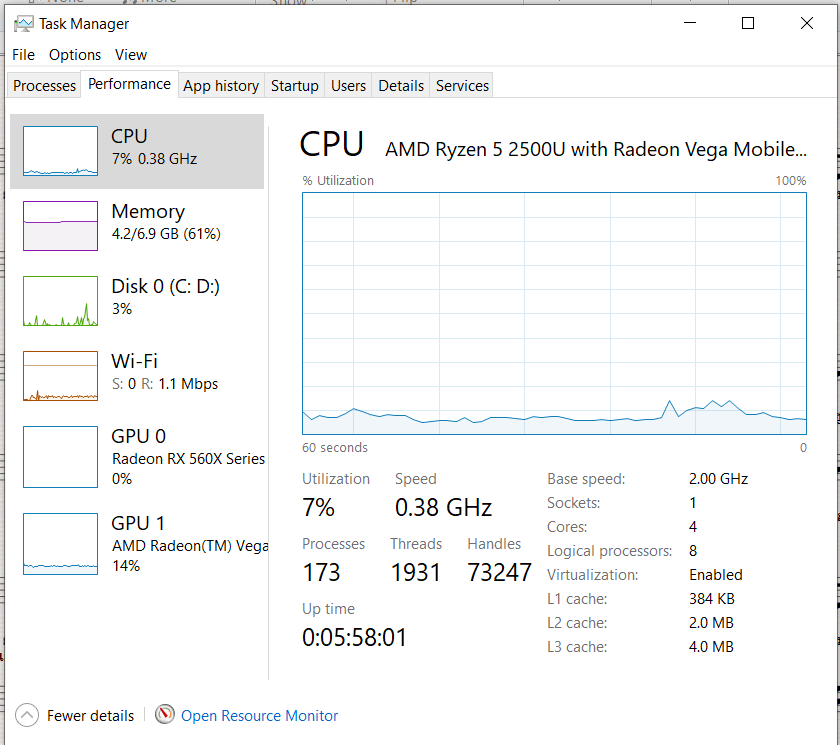Switch to the Users tab

[x=348, y=86]
